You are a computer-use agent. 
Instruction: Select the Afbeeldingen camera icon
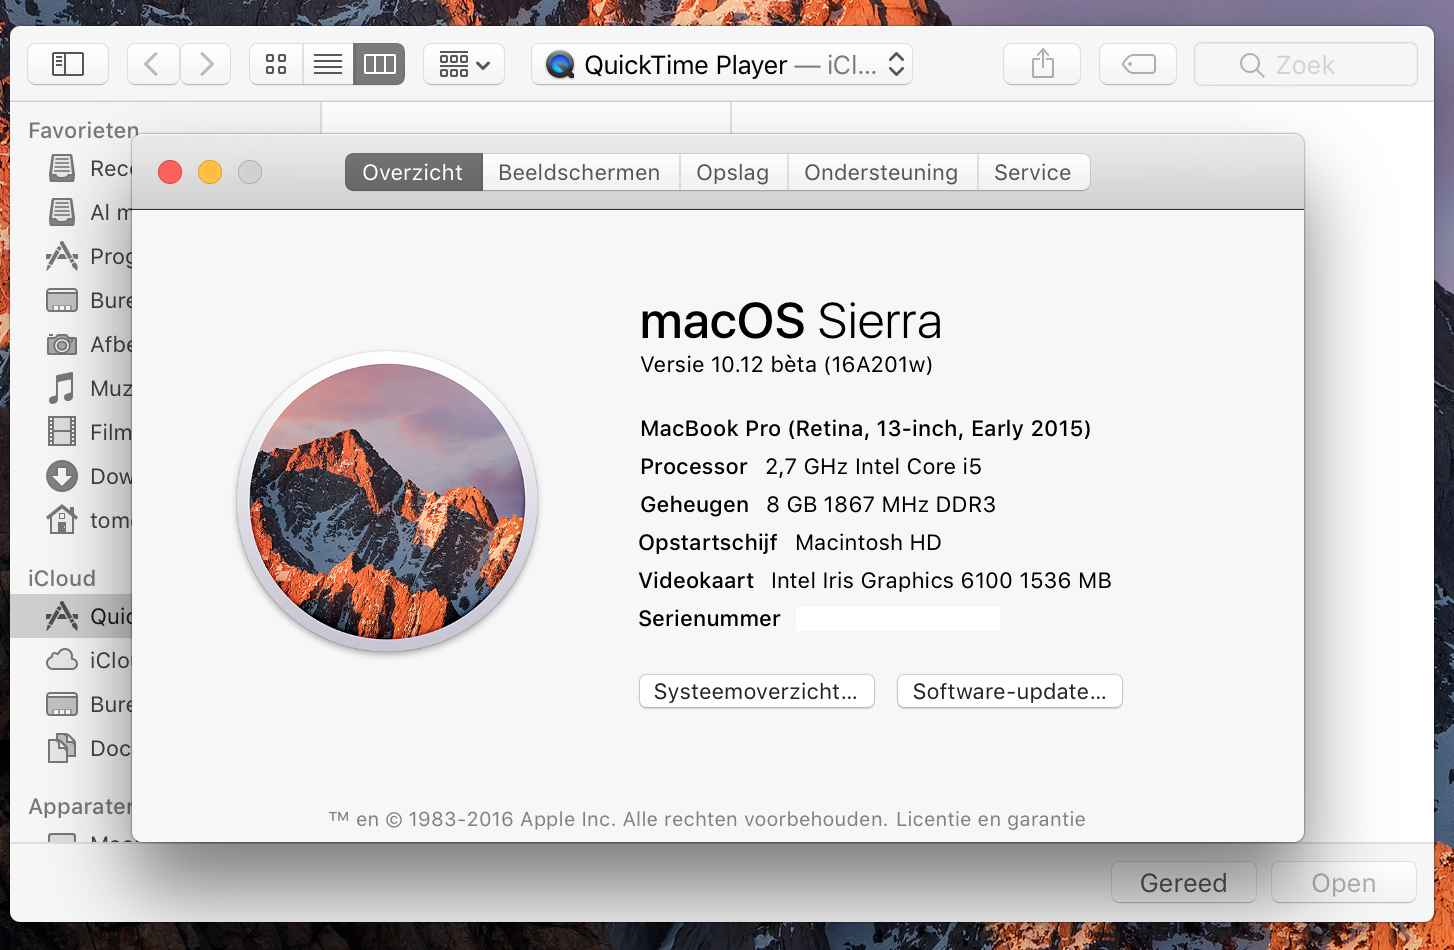[62, 344]
